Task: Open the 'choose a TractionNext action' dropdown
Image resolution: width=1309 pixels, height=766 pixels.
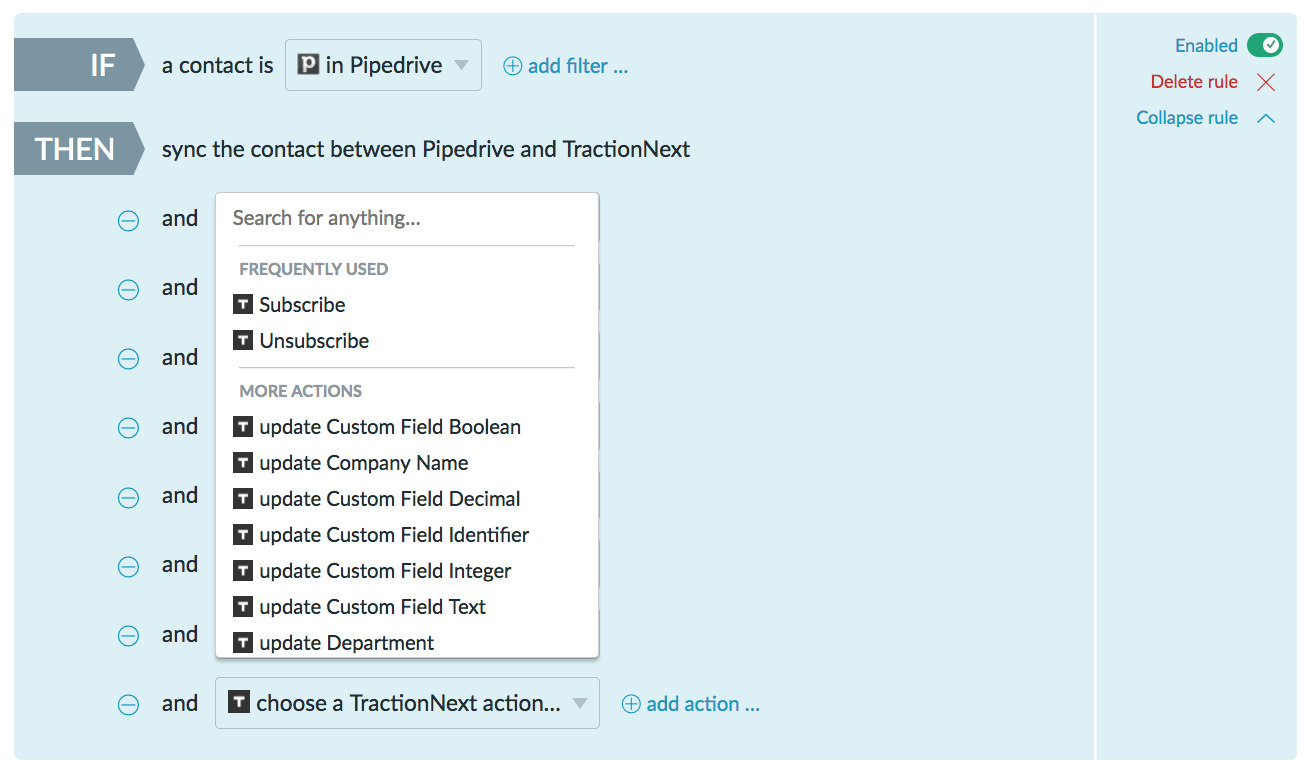Action: 407,703
